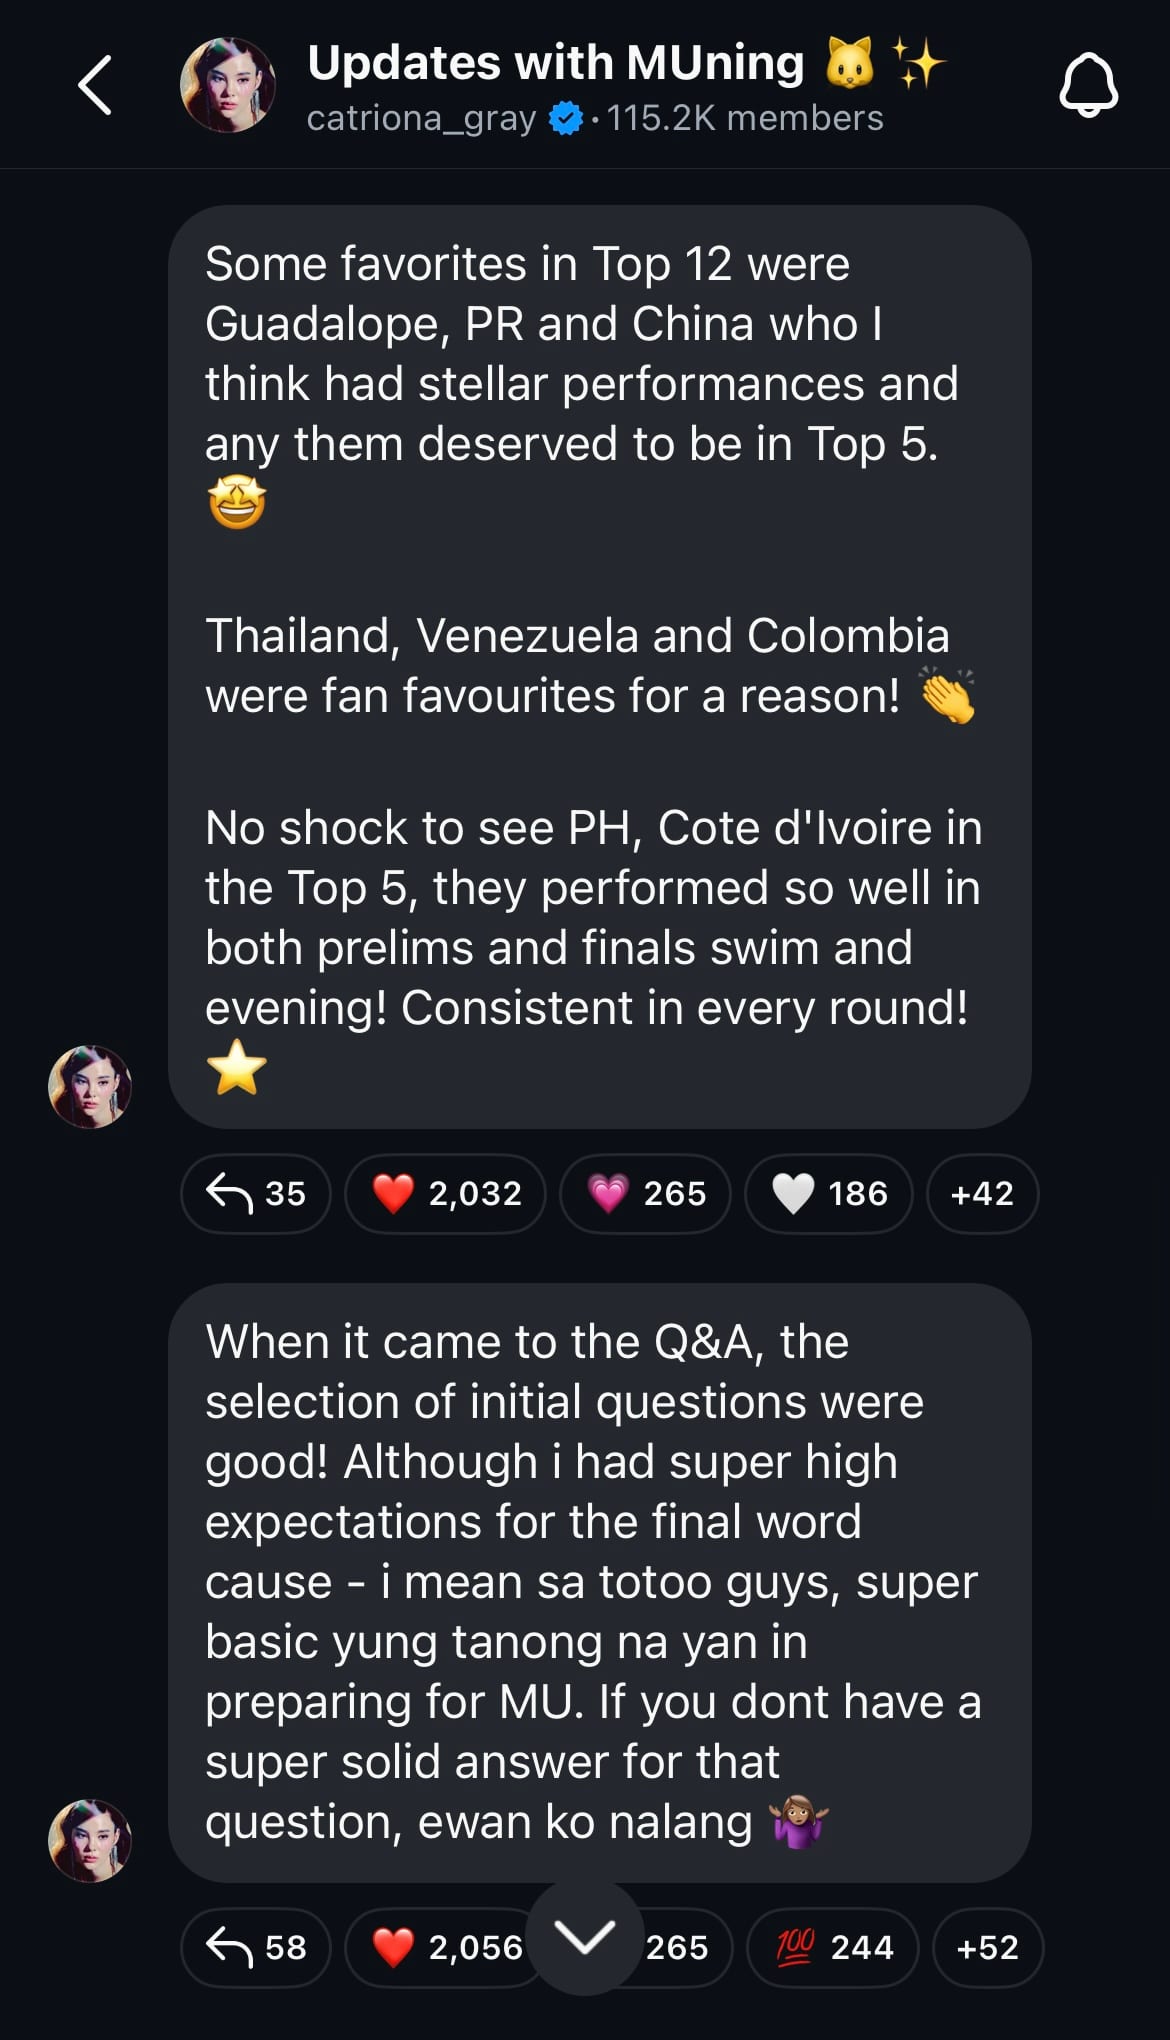
Task: Toggle pink heart reaction with 265
Action: coord(645,1193)
